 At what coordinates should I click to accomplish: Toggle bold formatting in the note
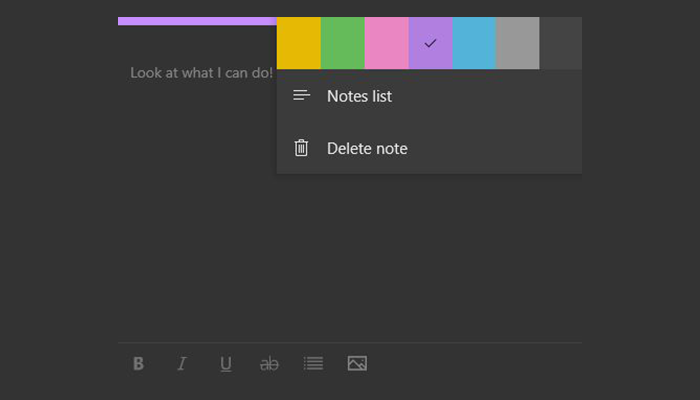click(138, 363)
